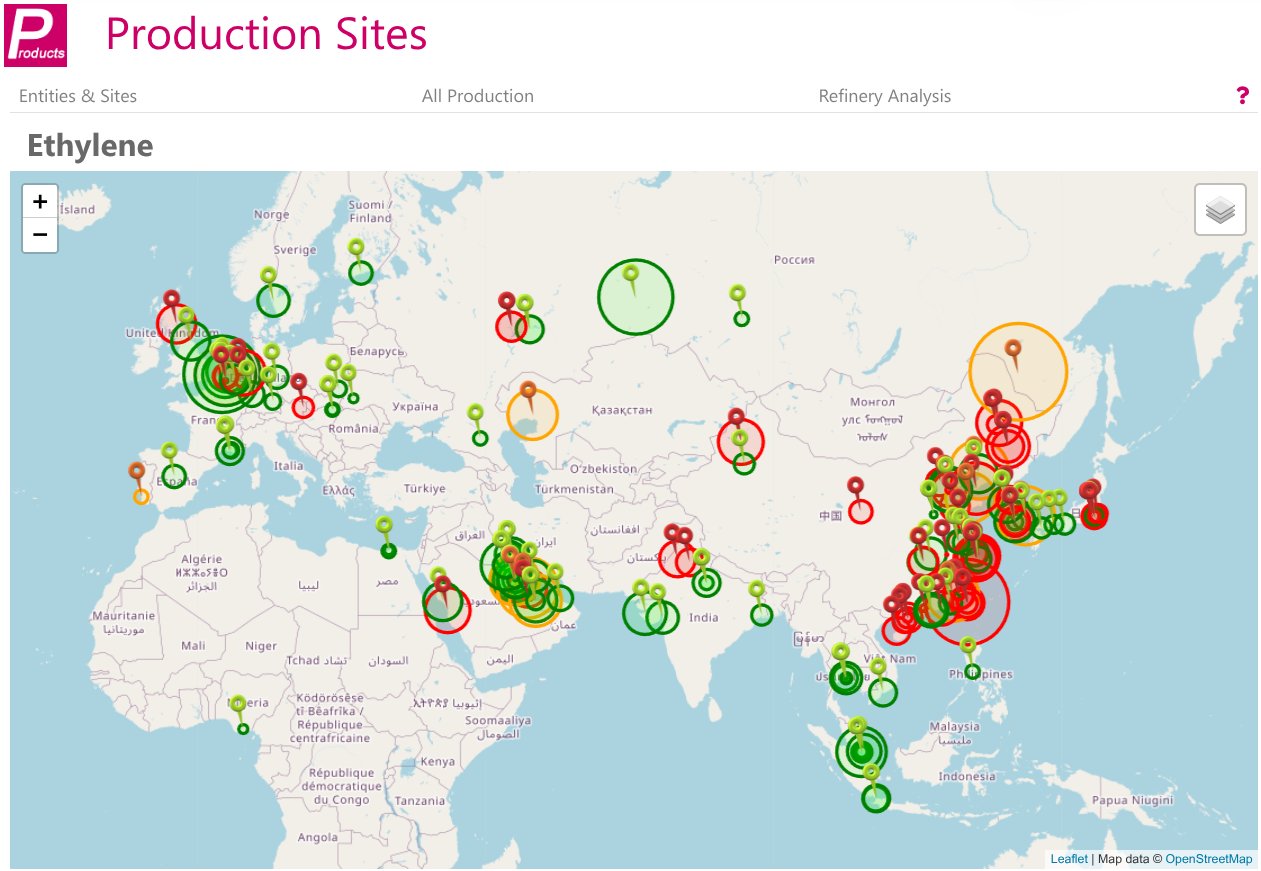
Task: Click the Products logo icon
Action: pyautogui.click(x=36, y=36)
